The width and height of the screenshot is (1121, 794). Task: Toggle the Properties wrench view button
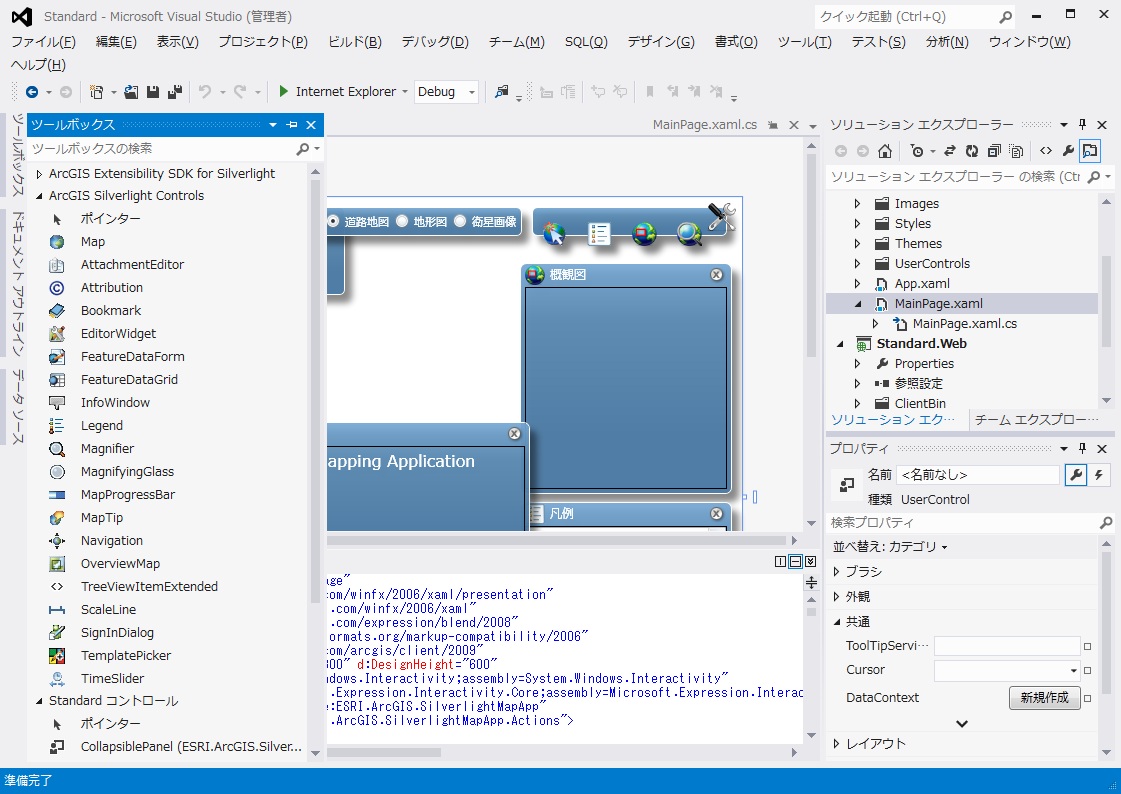pos(1076,475)
